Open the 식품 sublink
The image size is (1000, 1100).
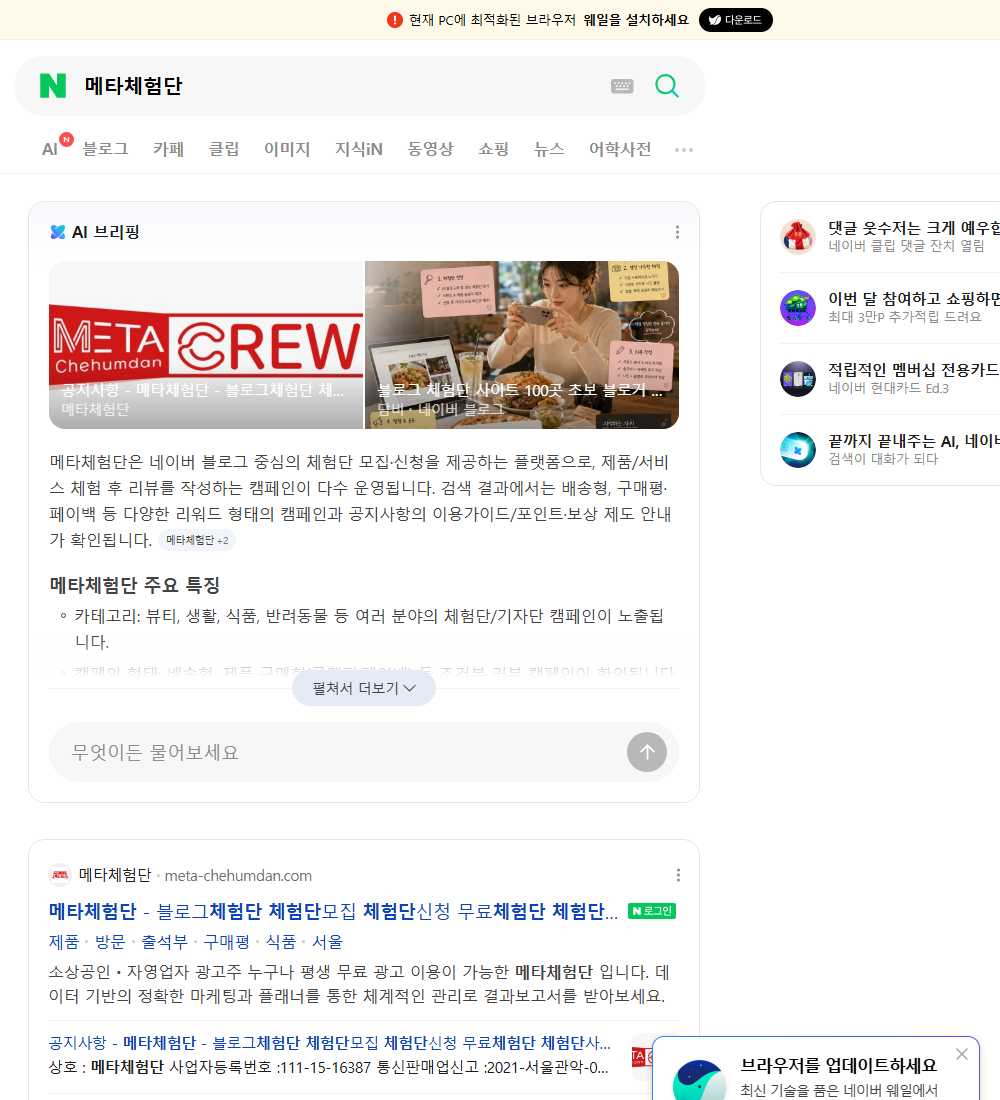[281, 941]
